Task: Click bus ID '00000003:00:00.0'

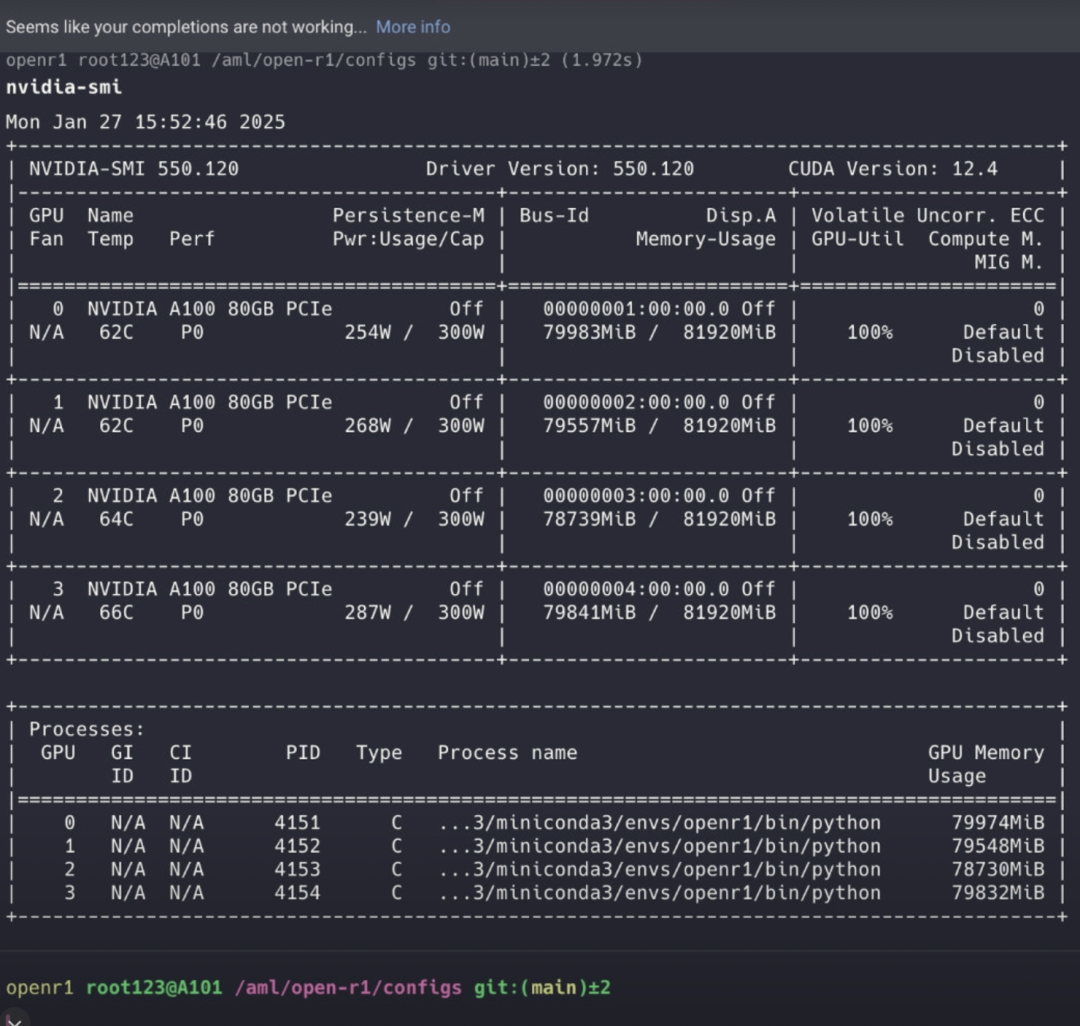Action: coord(636,496)
